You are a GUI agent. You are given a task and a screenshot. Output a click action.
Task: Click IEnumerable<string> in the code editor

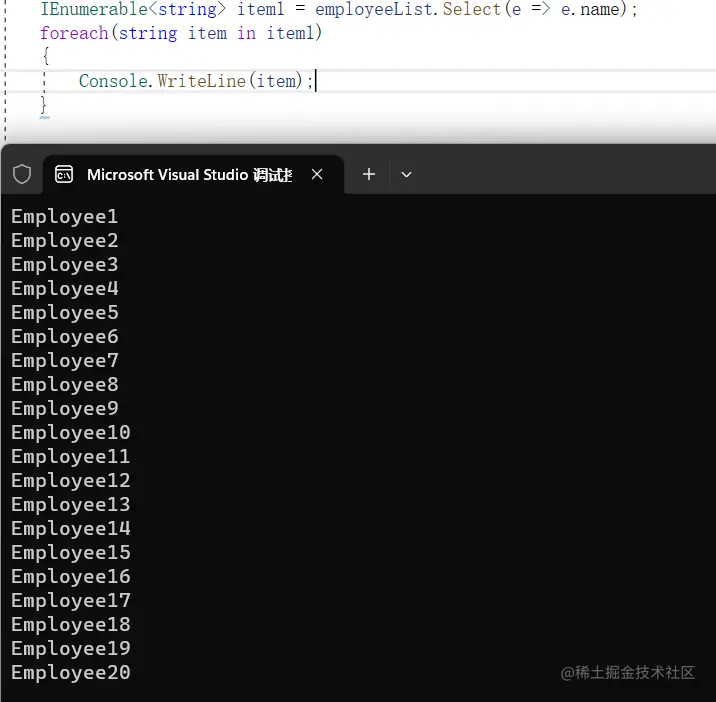pos(133,9)
